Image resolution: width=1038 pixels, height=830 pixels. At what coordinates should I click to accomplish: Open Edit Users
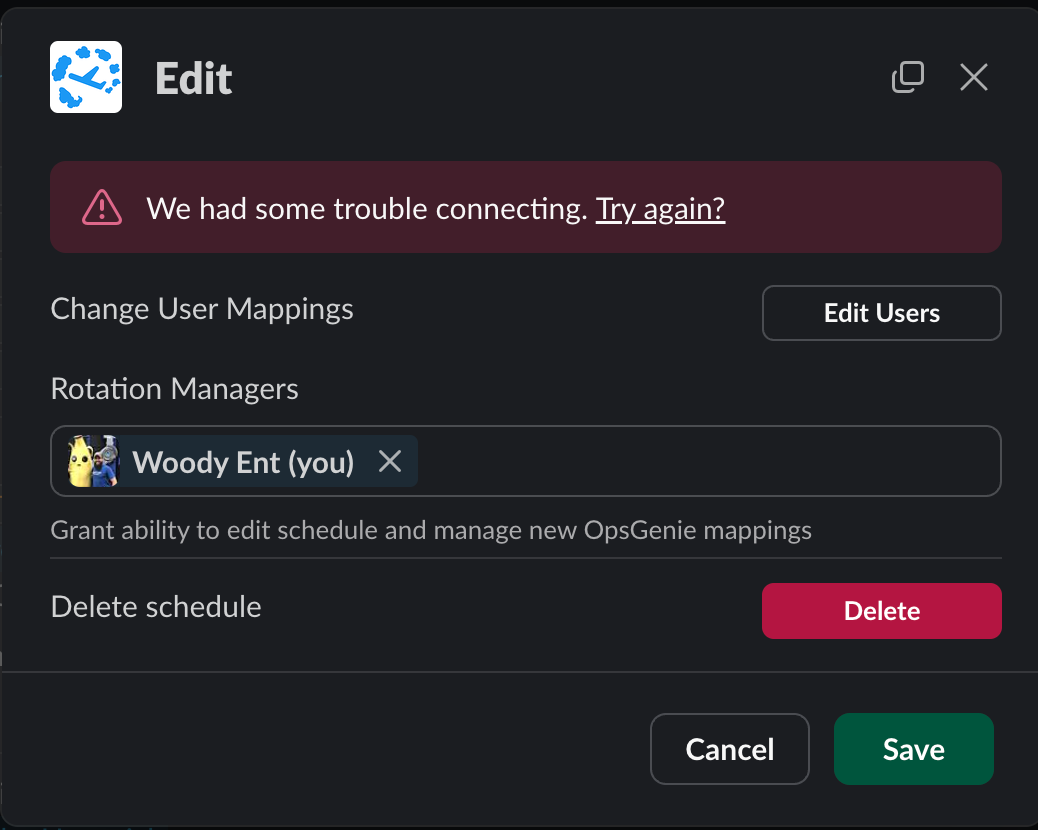[881, 313]
